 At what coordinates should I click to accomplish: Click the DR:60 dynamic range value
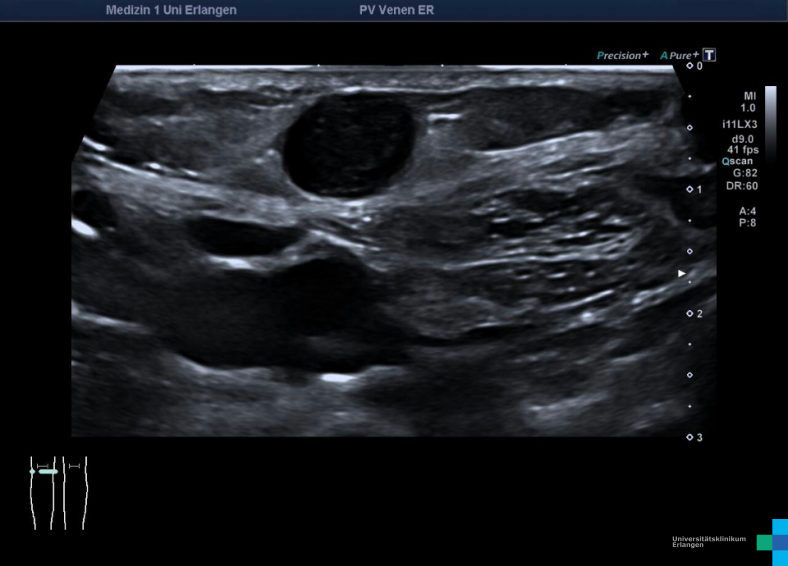tap(744, 186)
